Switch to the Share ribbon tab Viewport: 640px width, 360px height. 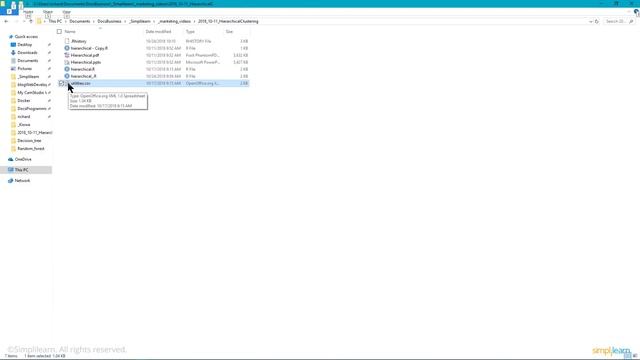pyautogui.click(x=48, y=12)
